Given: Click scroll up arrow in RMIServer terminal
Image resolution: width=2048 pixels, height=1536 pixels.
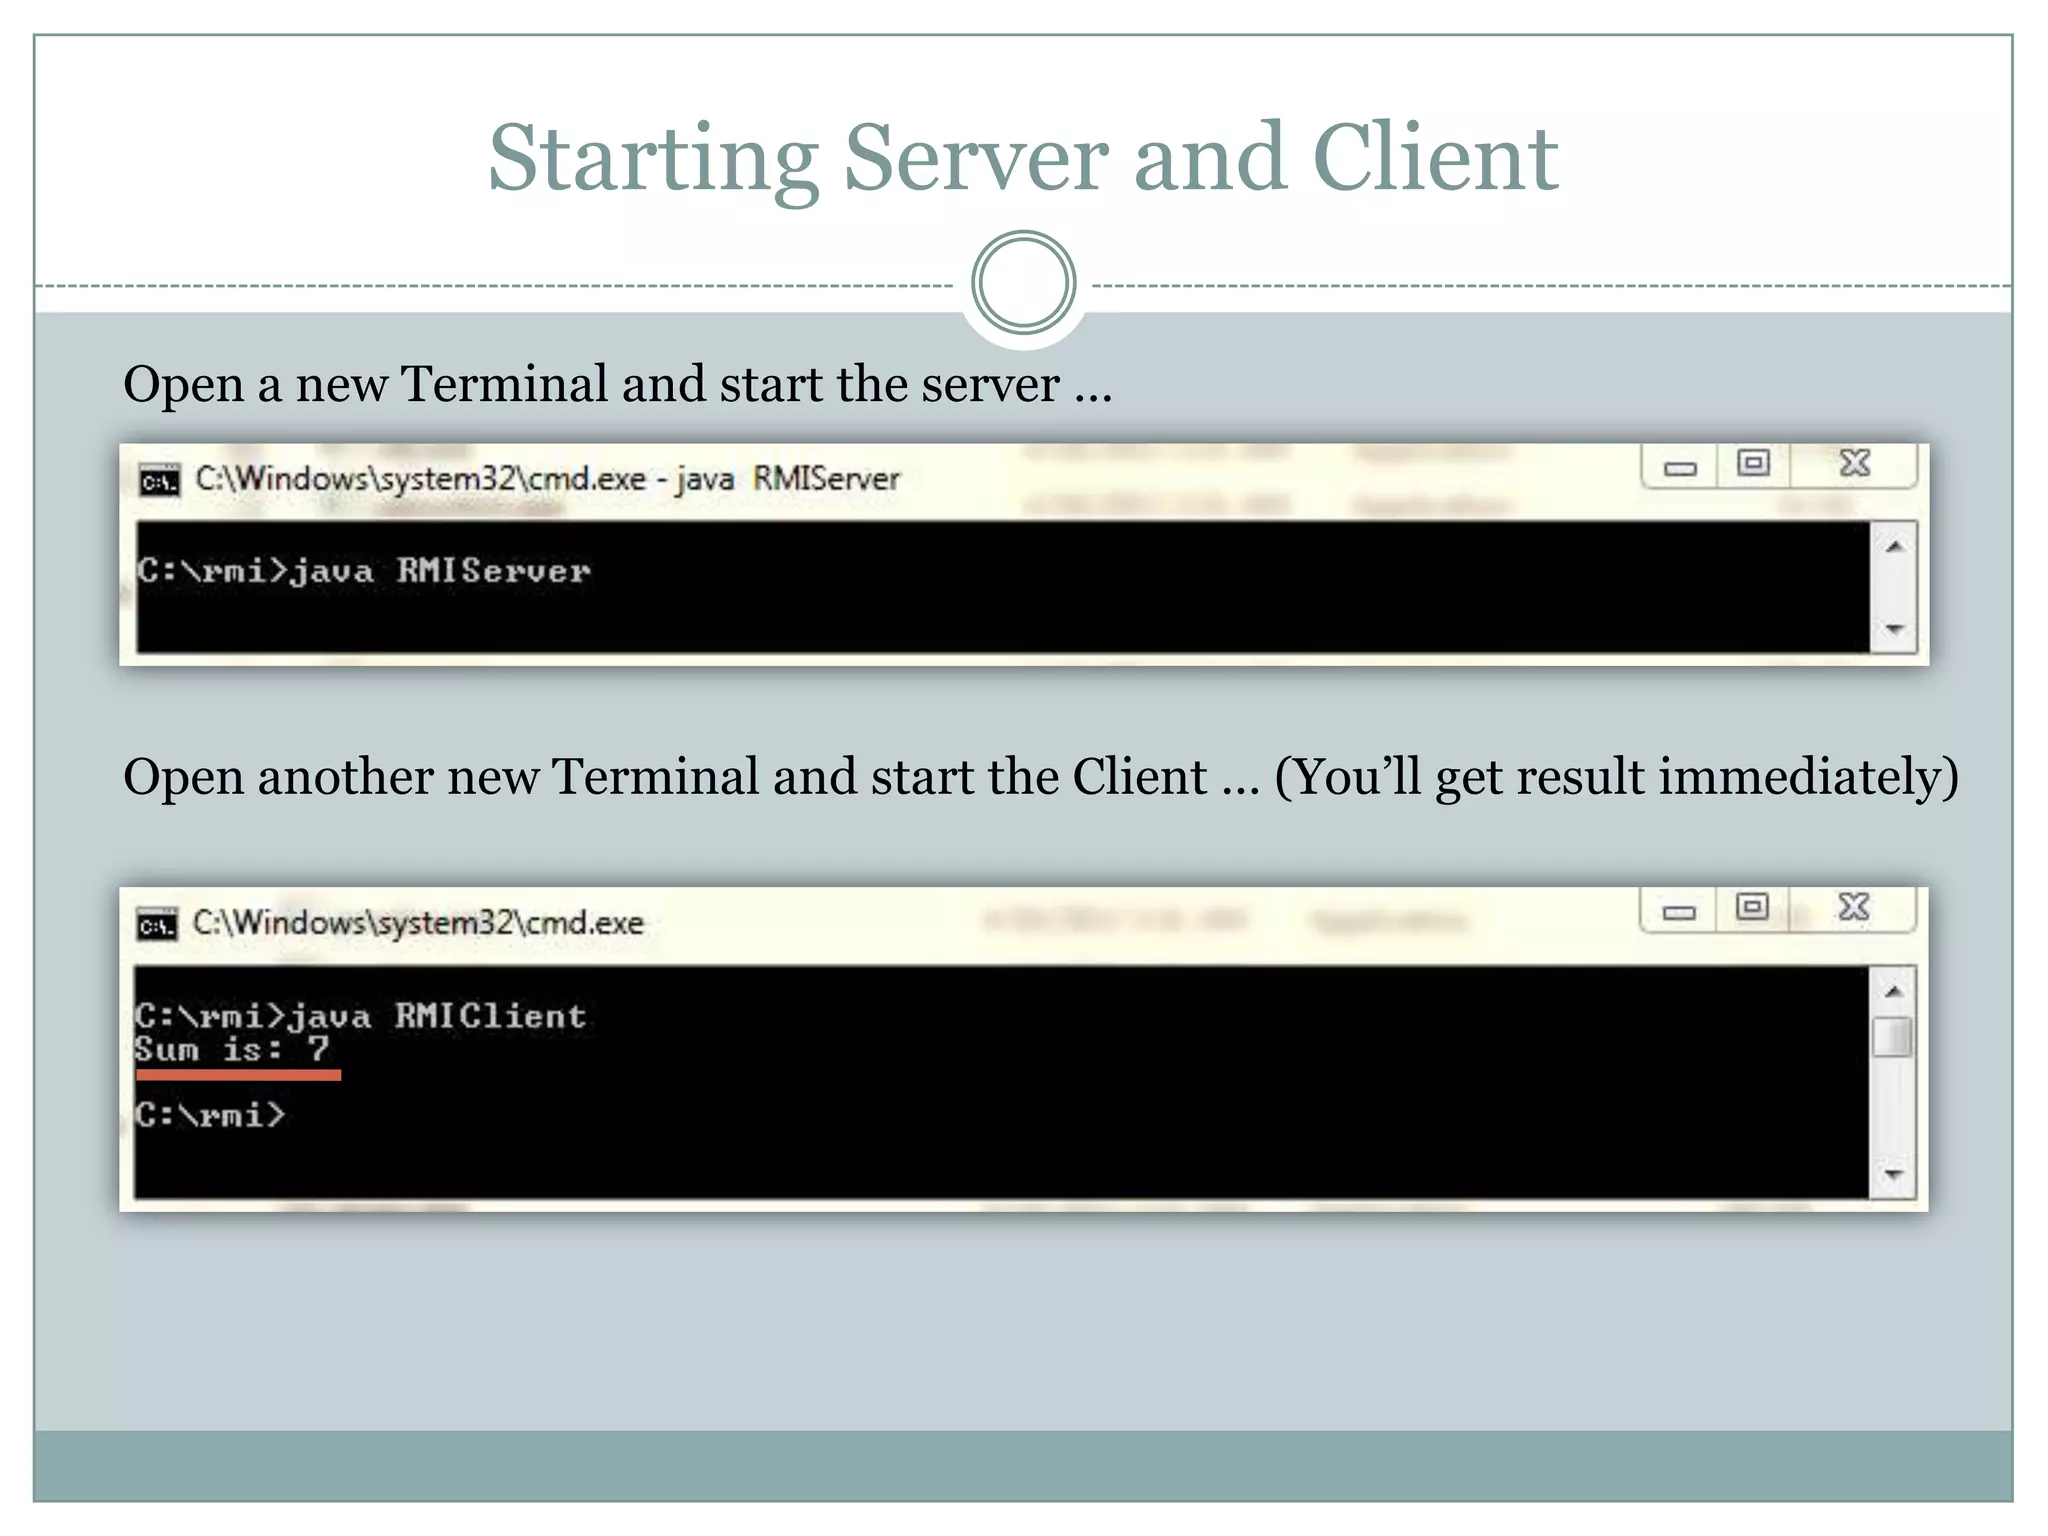Looking at the screenshot, I should click(x=1894, y=546).
